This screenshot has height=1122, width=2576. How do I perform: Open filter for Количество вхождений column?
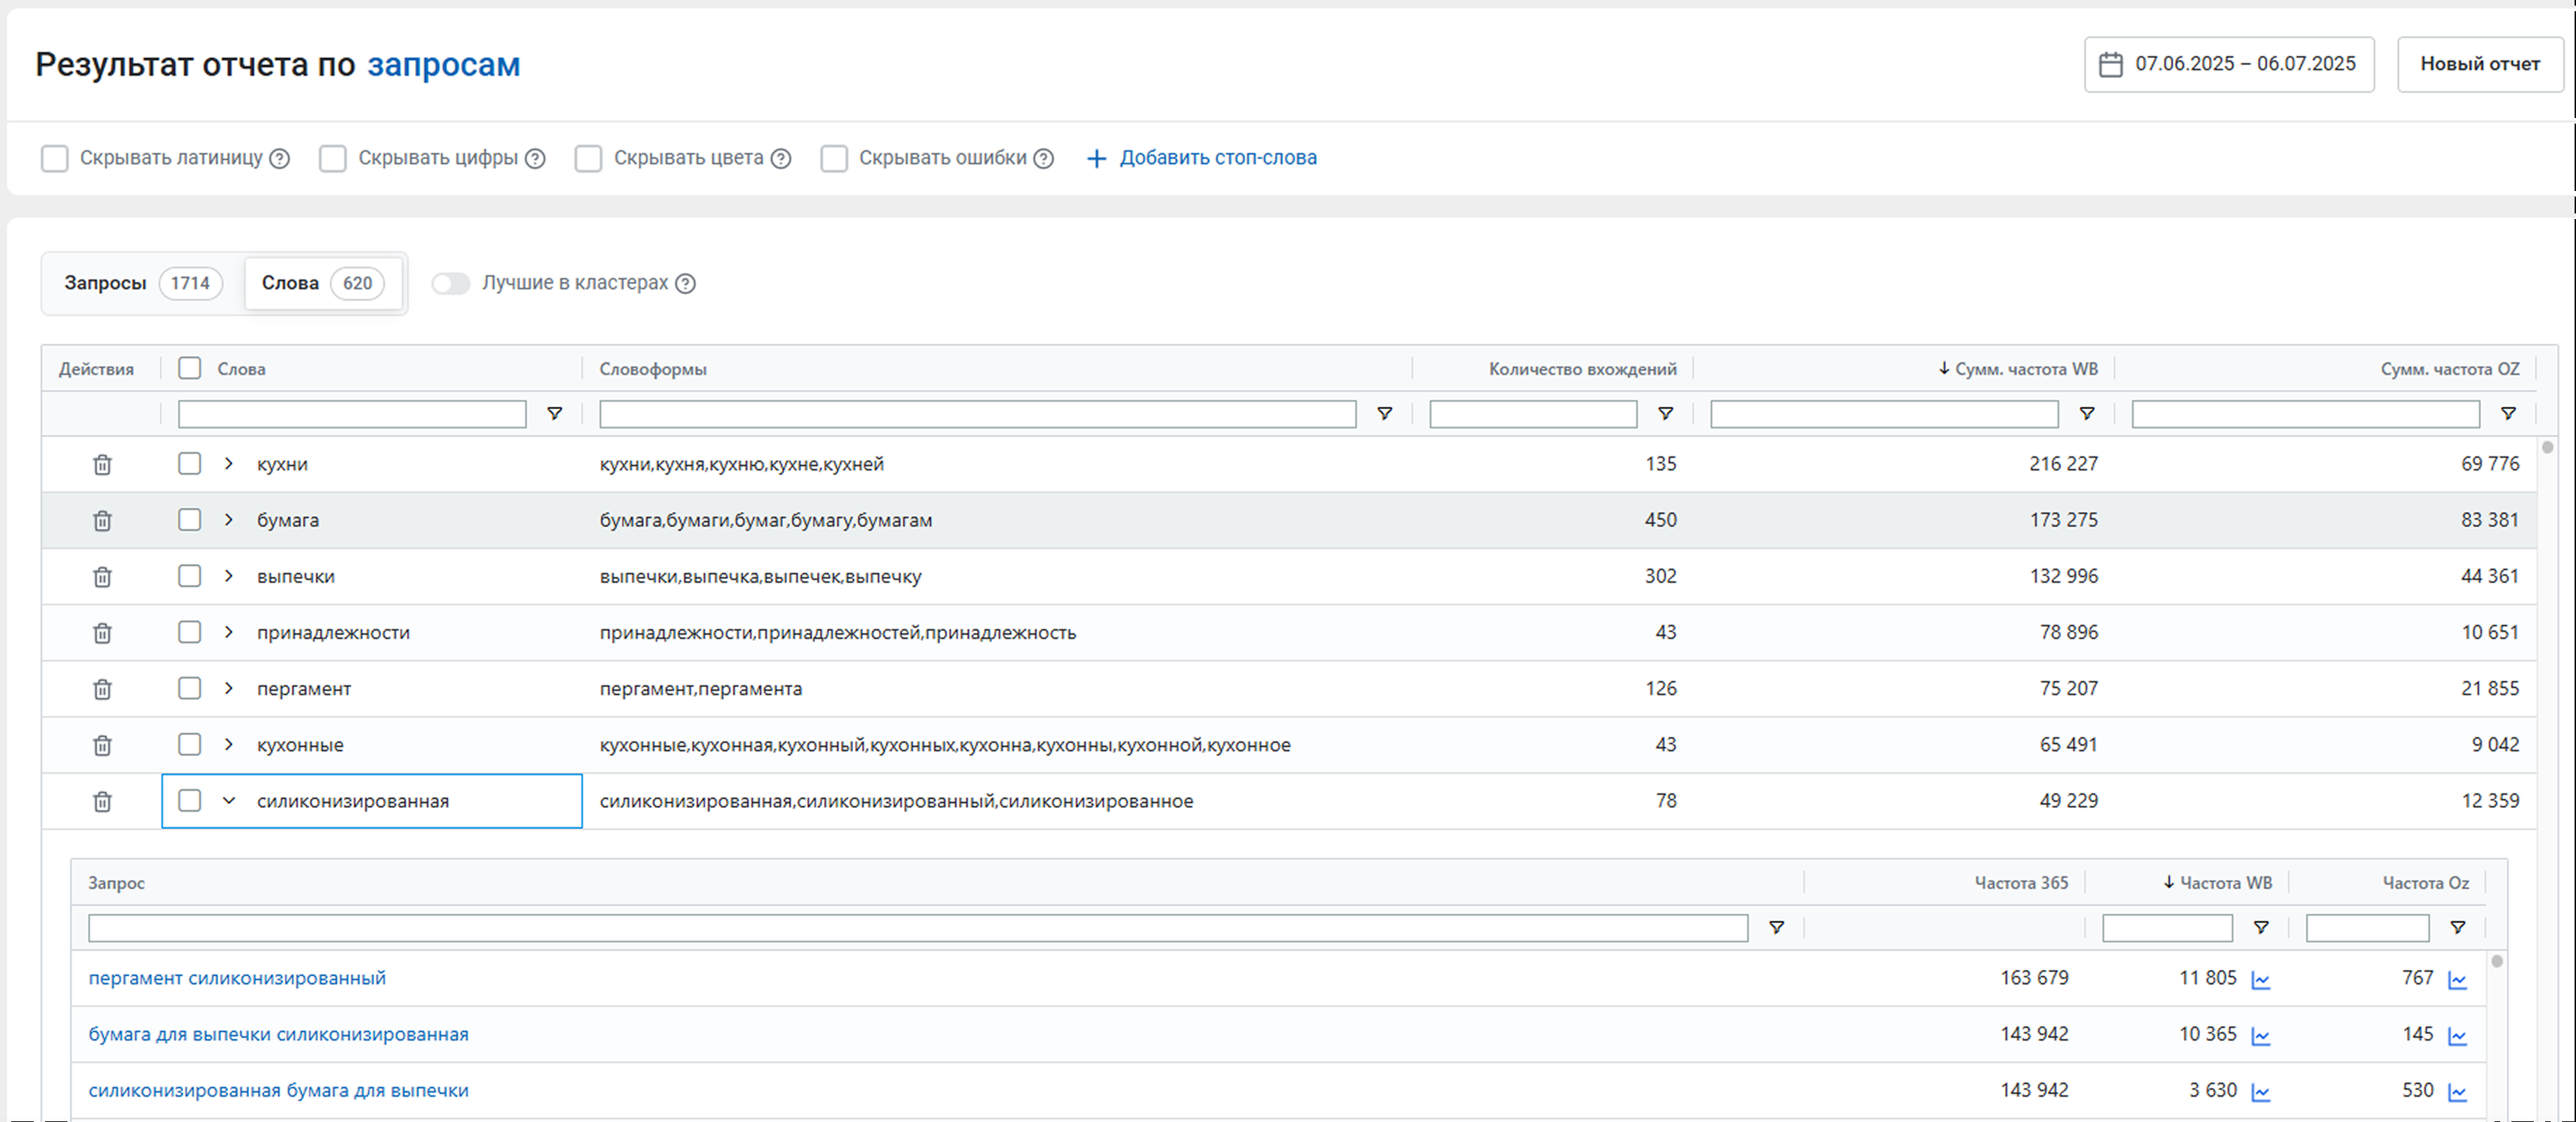point(1666,414)
